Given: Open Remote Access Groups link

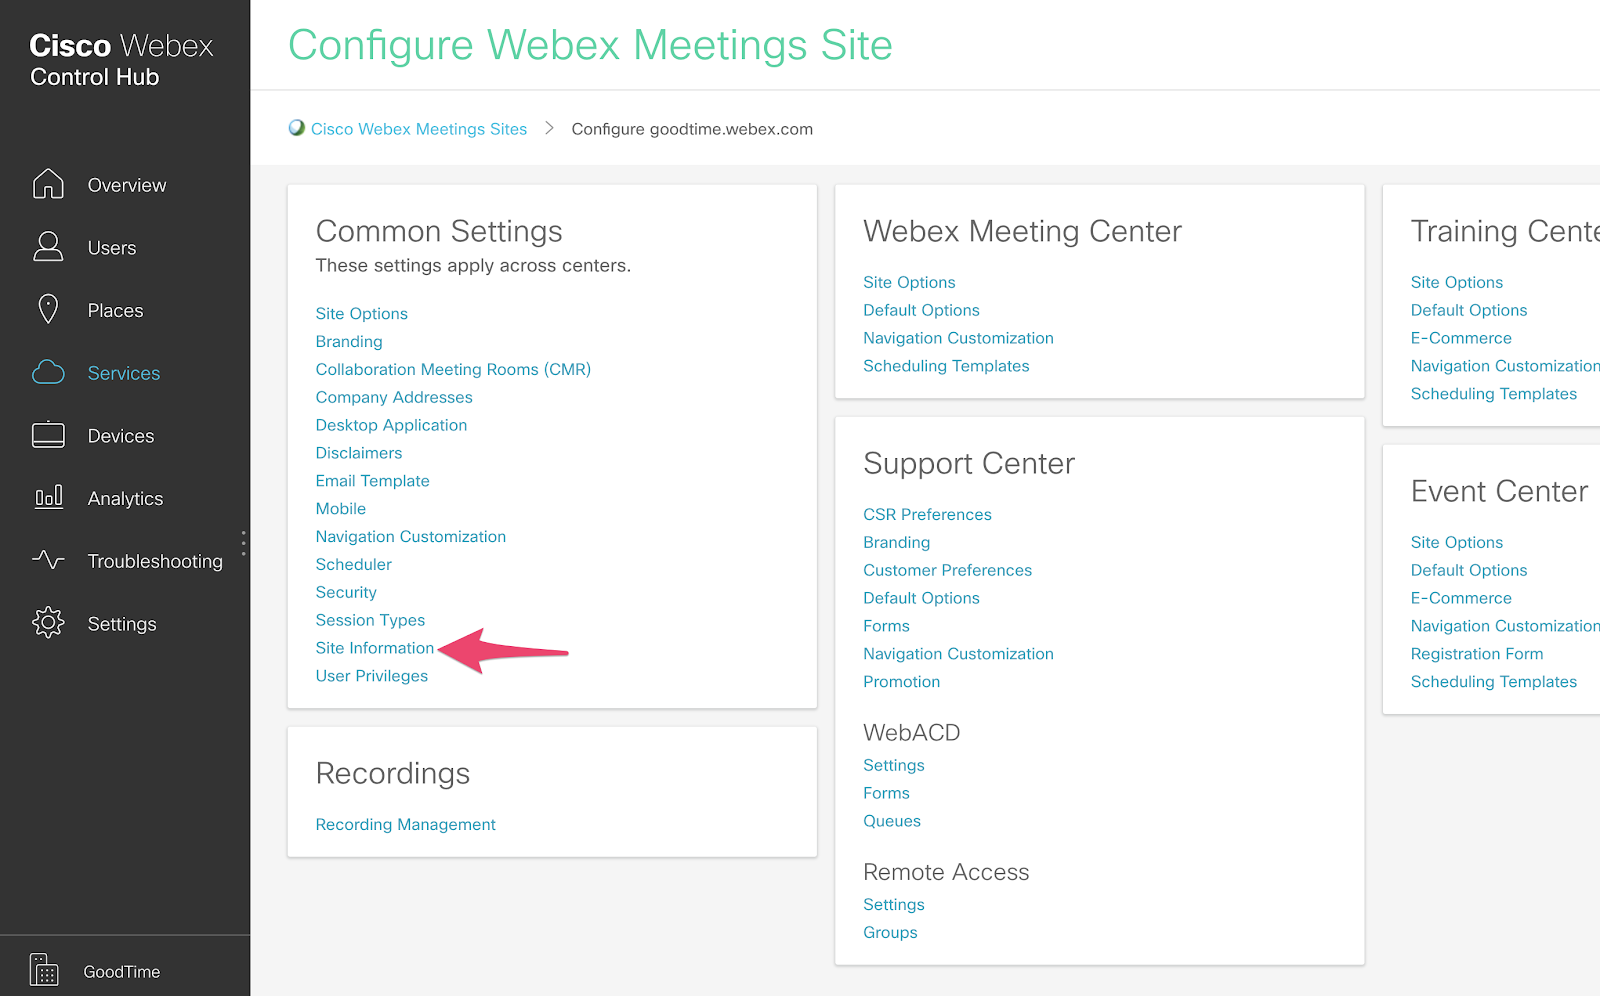Looking at the screenshot, I should (890, 932).
